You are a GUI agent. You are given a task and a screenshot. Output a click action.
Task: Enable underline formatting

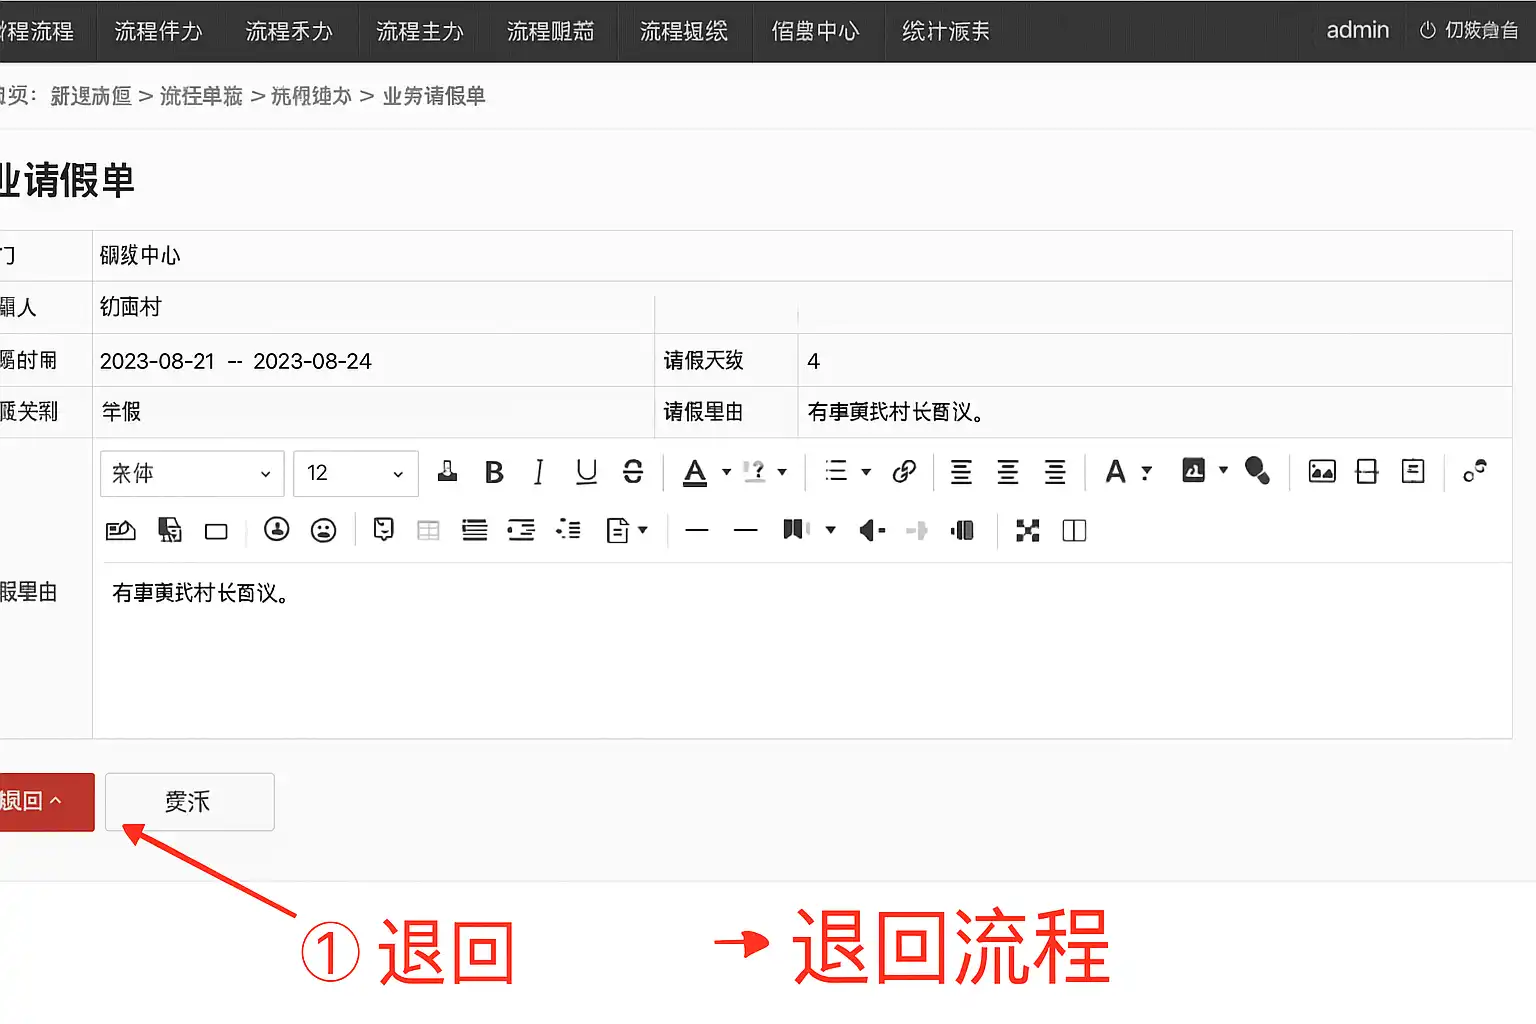(x=586, y=472)
